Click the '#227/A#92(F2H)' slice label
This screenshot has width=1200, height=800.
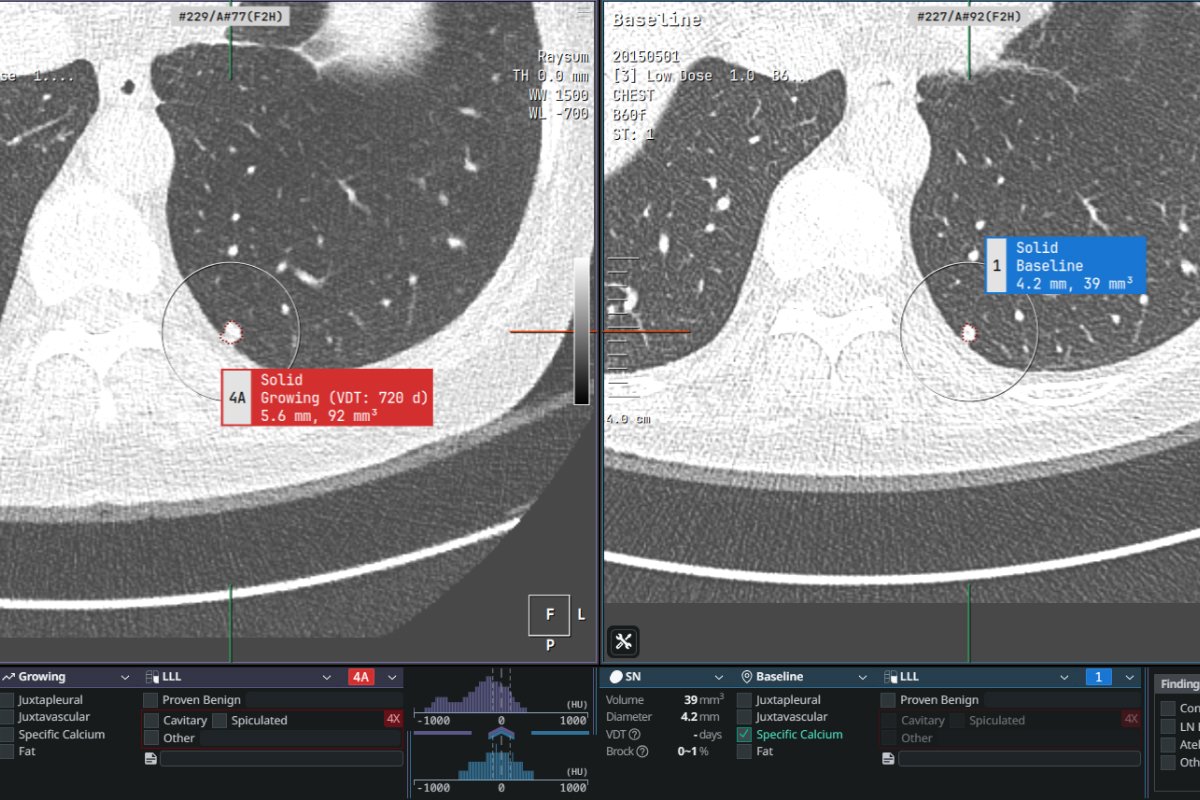(x=969, y=17)
